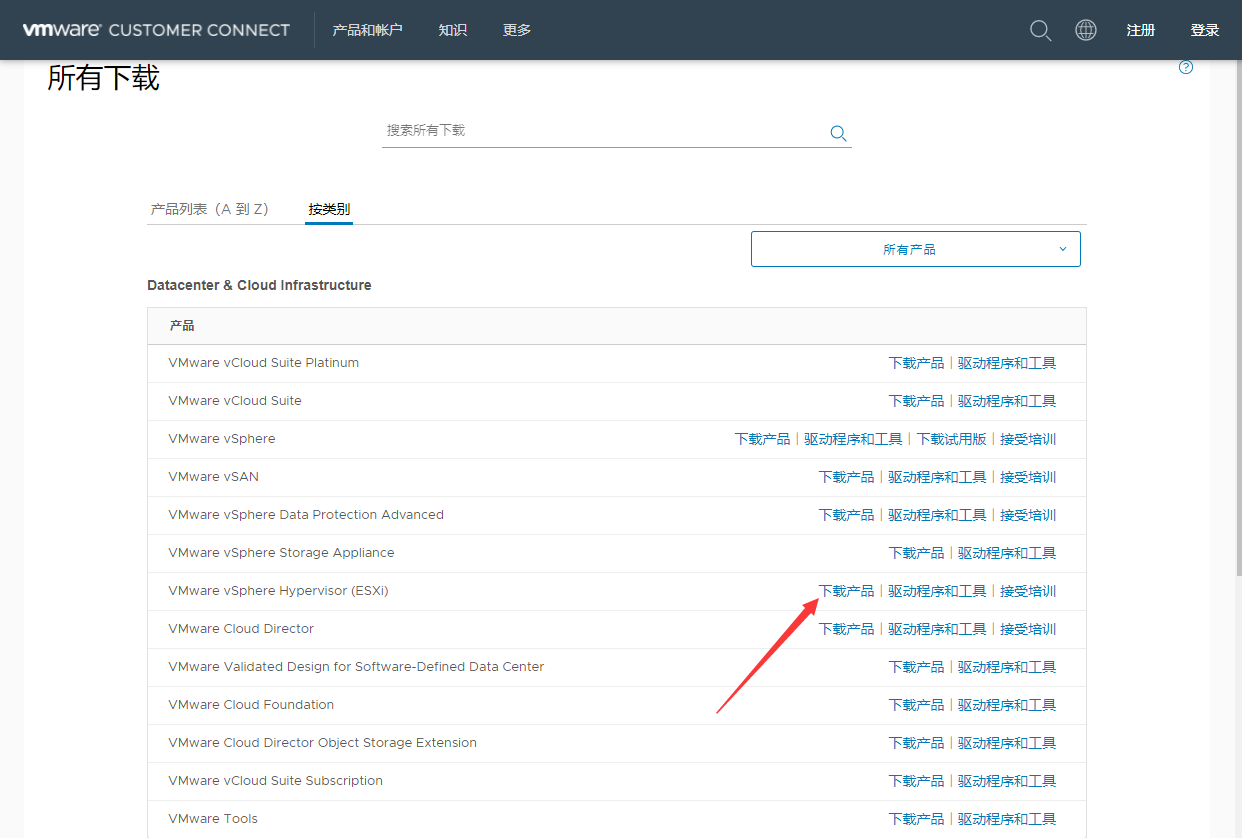Select the 按类别 tab
This screenshot has width=1242, height=838.
tap(329, 209)
